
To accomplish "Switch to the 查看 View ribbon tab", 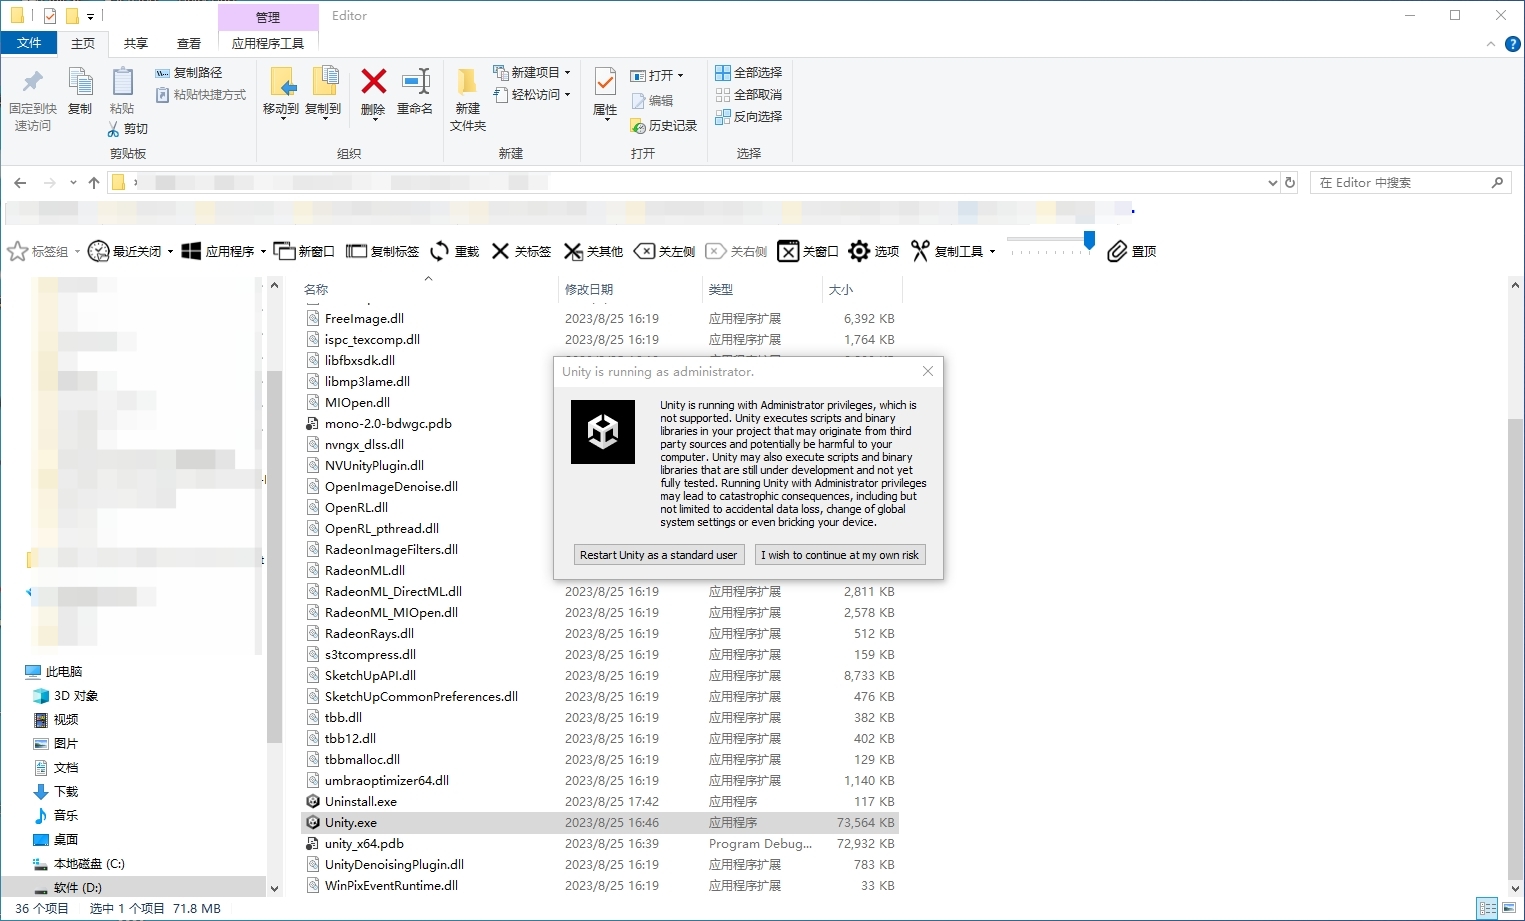I will 189,44.
